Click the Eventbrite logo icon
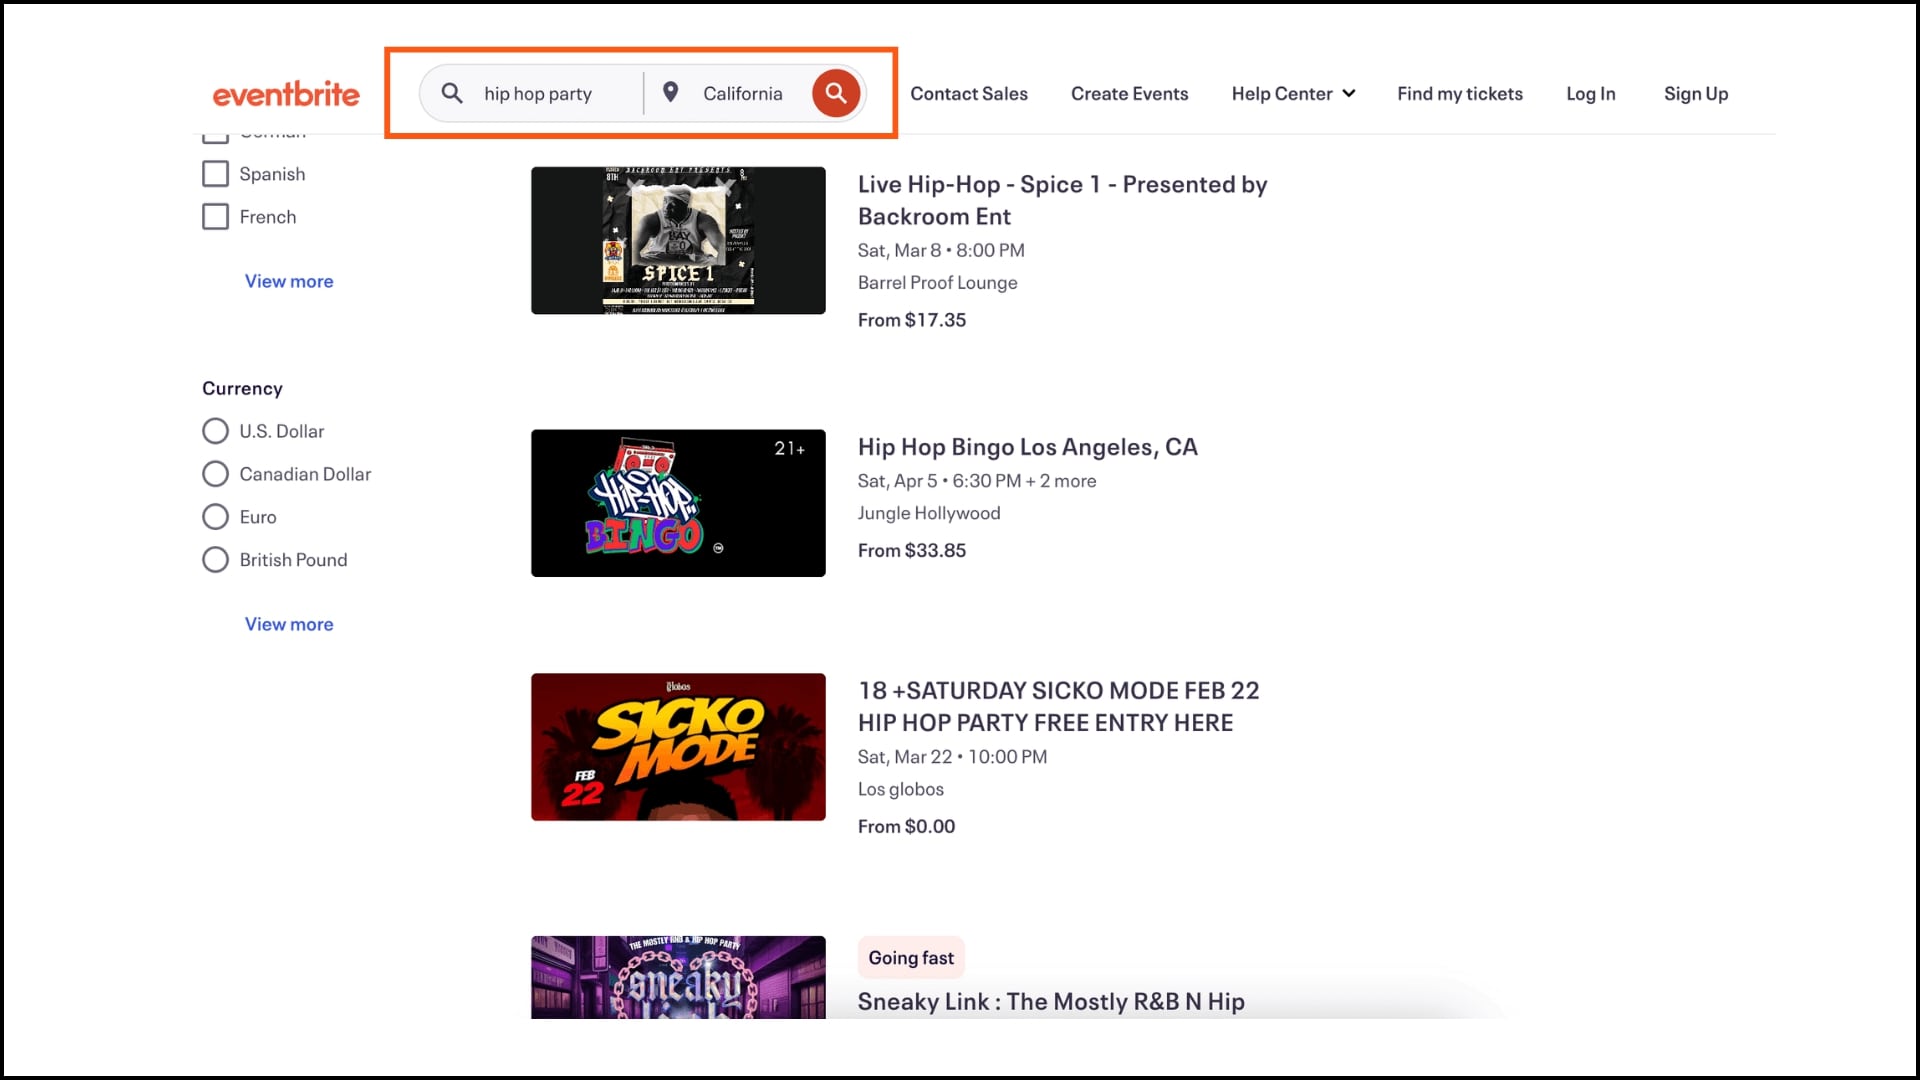The width and height of the screenshot is (1920, 1080). (x=285, y=92)
